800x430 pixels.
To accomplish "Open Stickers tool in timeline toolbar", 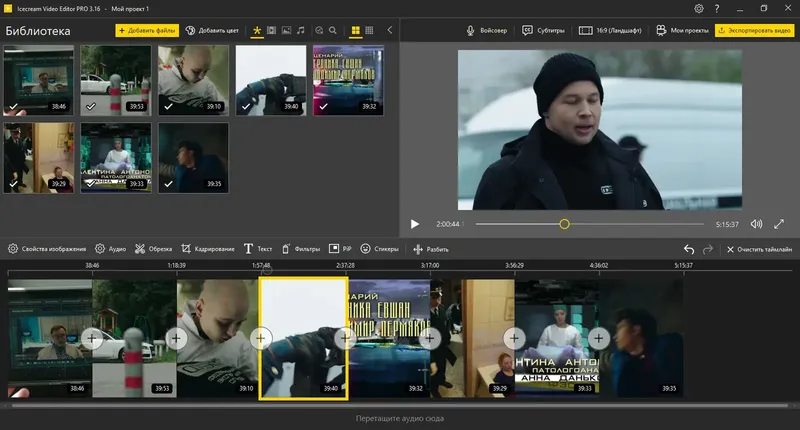I will (x=379, y=249).
